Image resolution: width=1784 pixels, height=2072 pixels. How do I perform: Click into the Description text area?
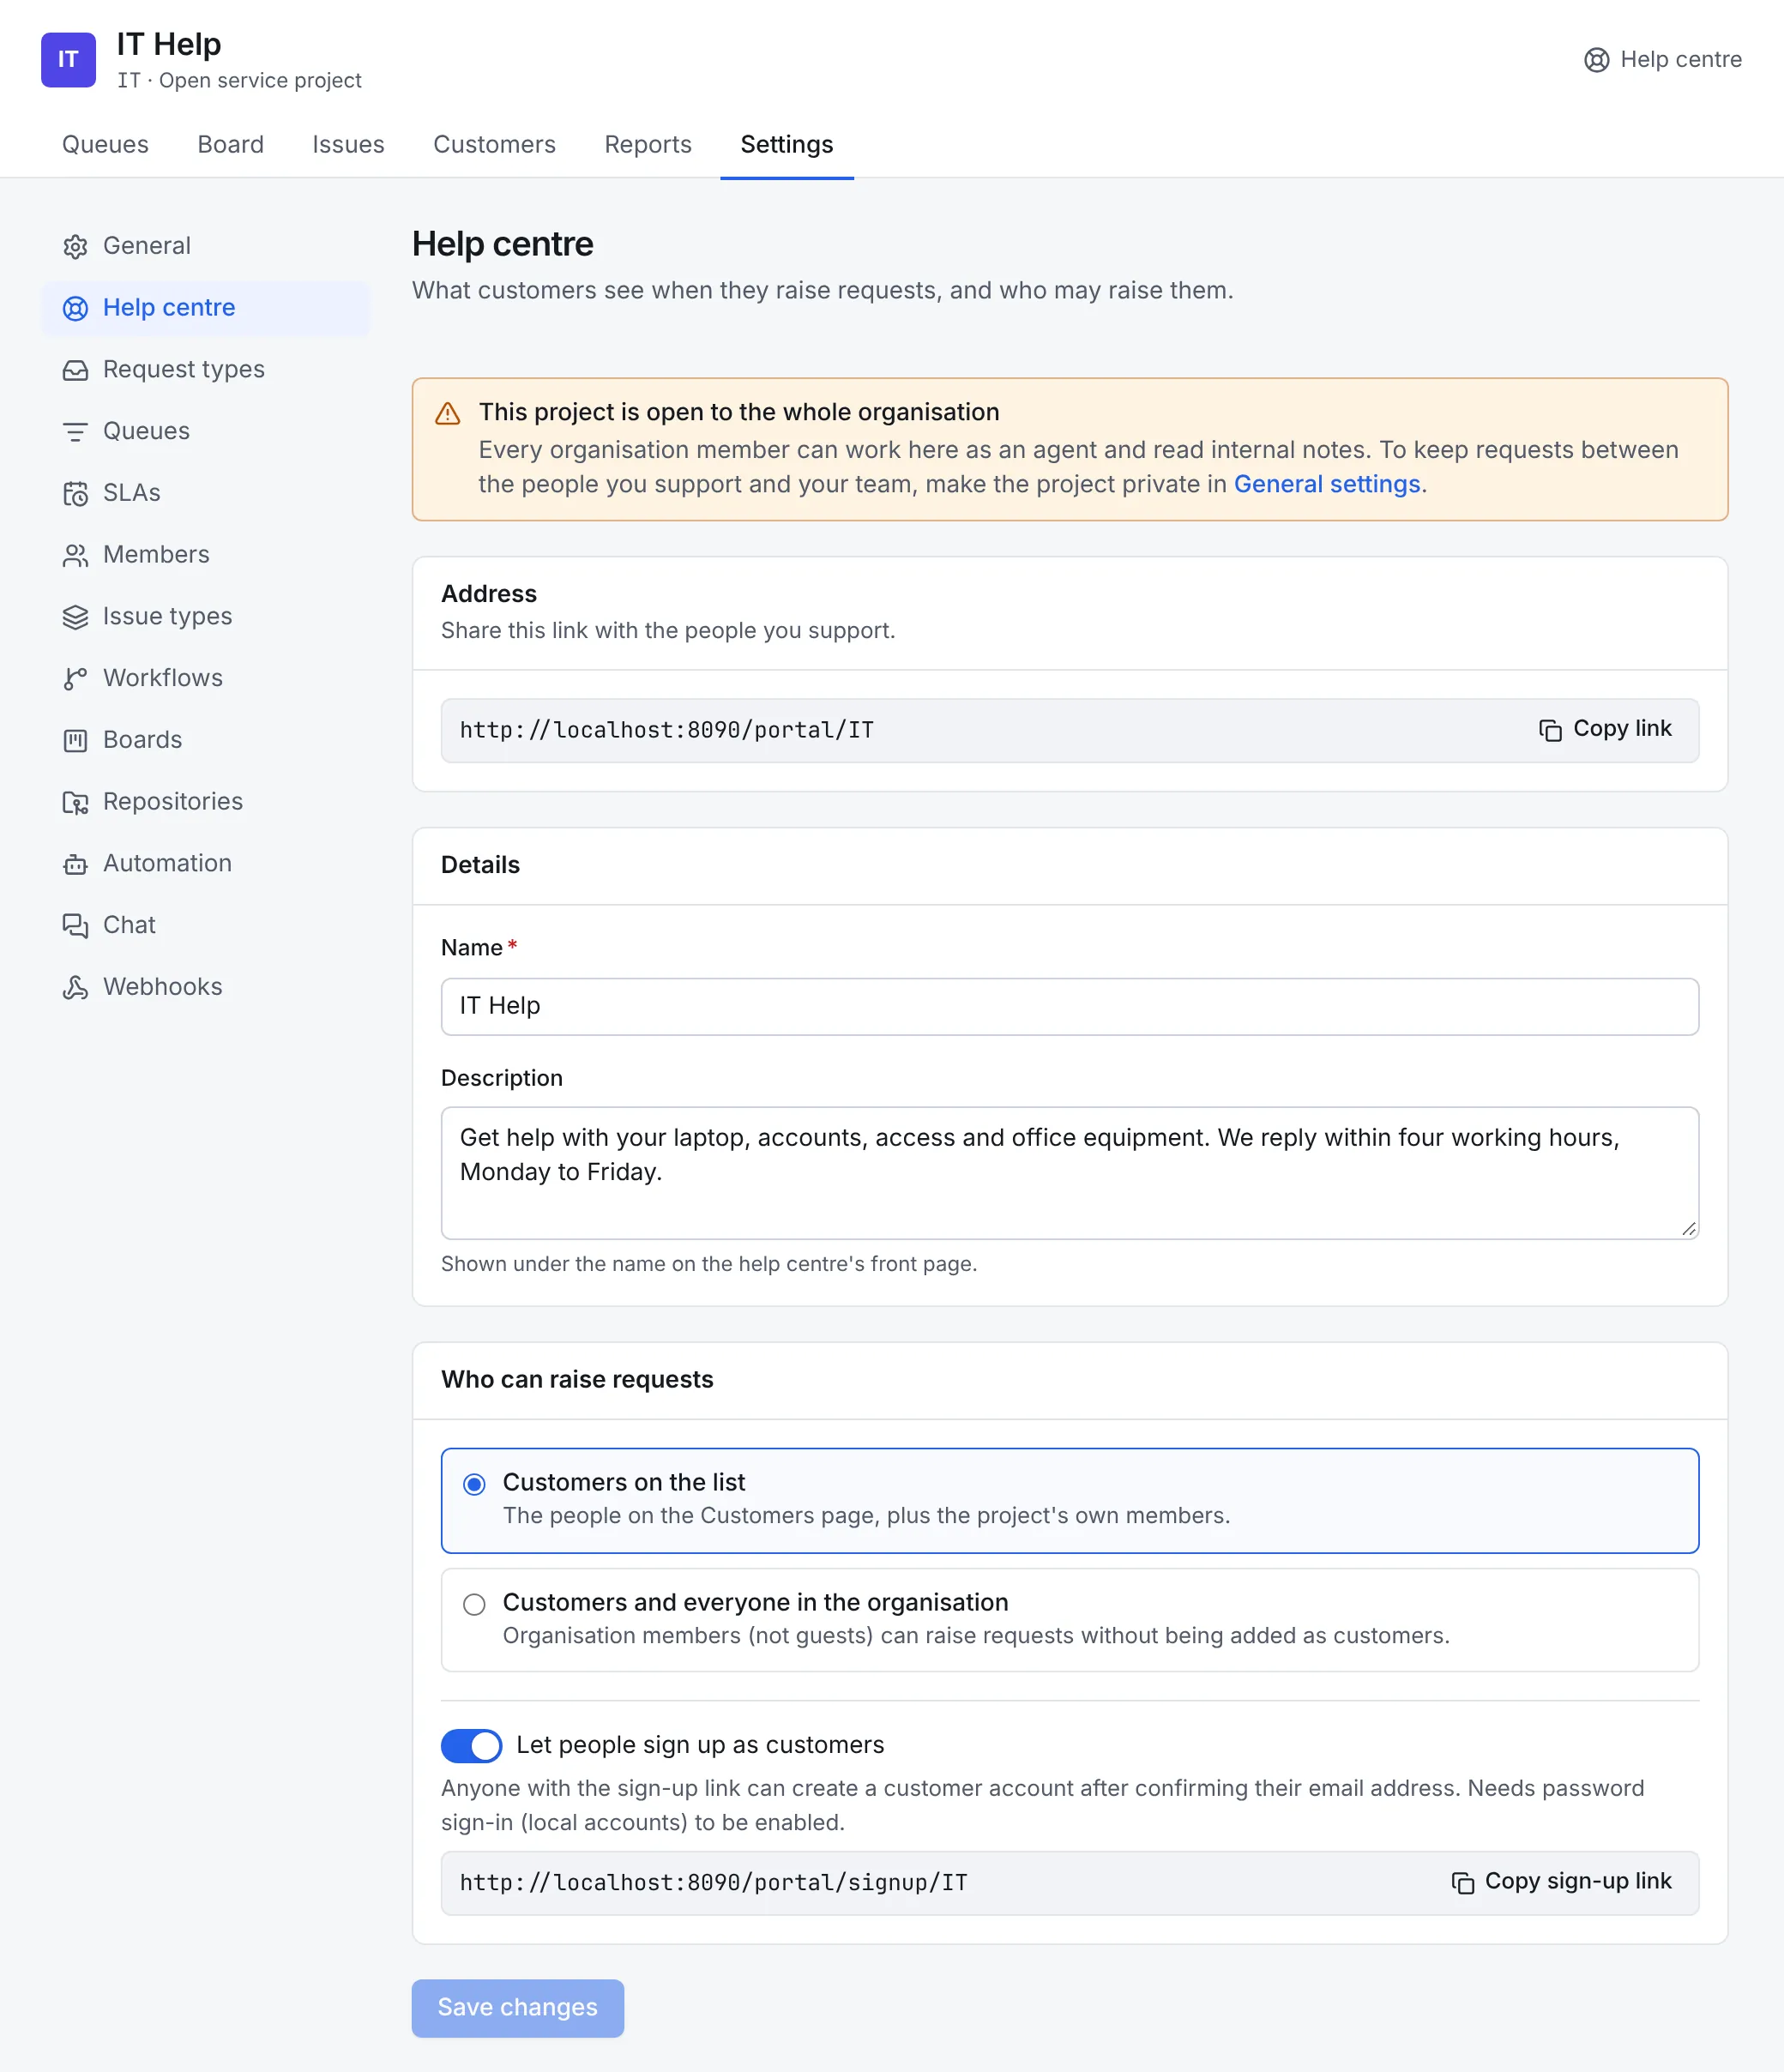pyautogui.click(x=1069, y=1172)
